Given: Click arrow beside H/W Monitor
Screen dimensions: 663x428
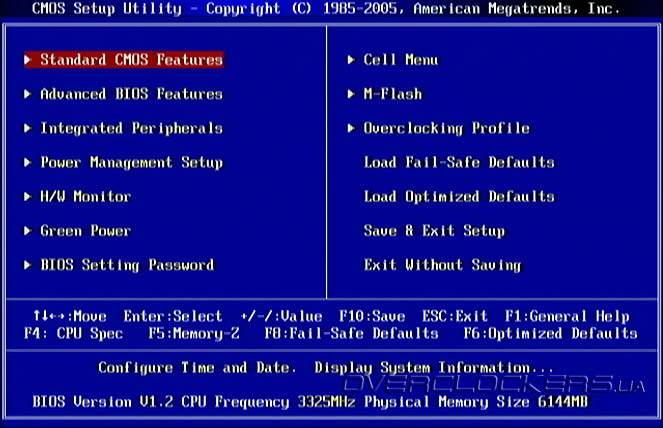Looking at the screenshot, I should coord(28,197).
